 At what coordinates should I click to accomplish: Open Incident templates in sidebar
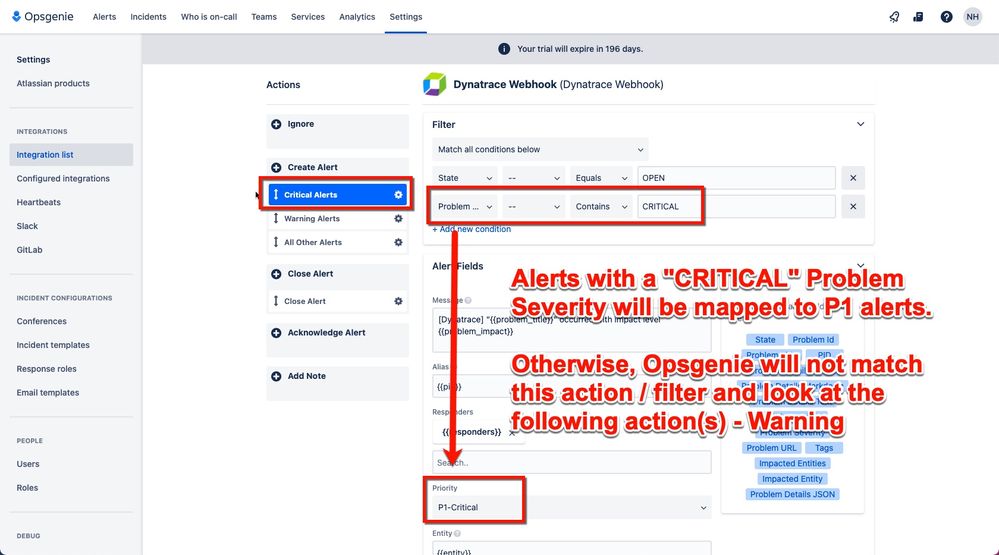coord(53,345)
